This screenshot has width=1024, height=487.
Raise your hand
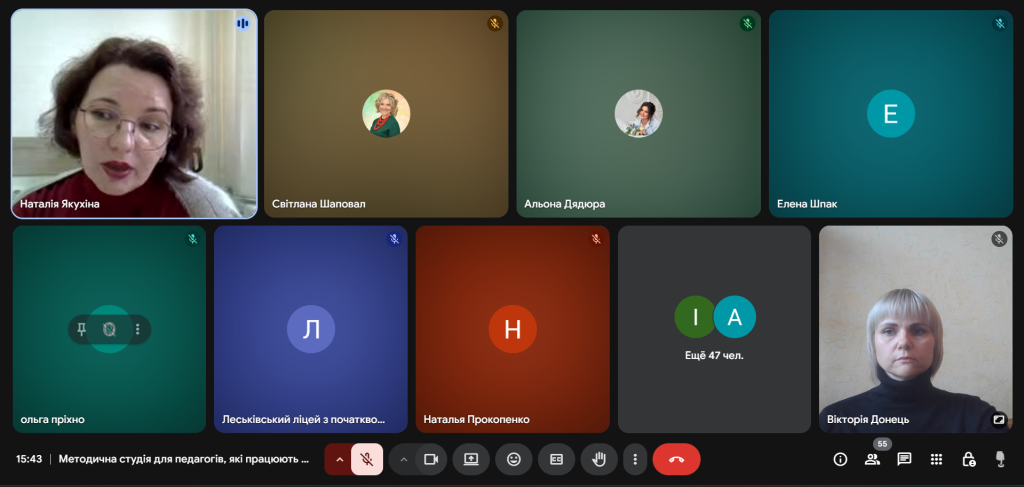tap(599, 459)
